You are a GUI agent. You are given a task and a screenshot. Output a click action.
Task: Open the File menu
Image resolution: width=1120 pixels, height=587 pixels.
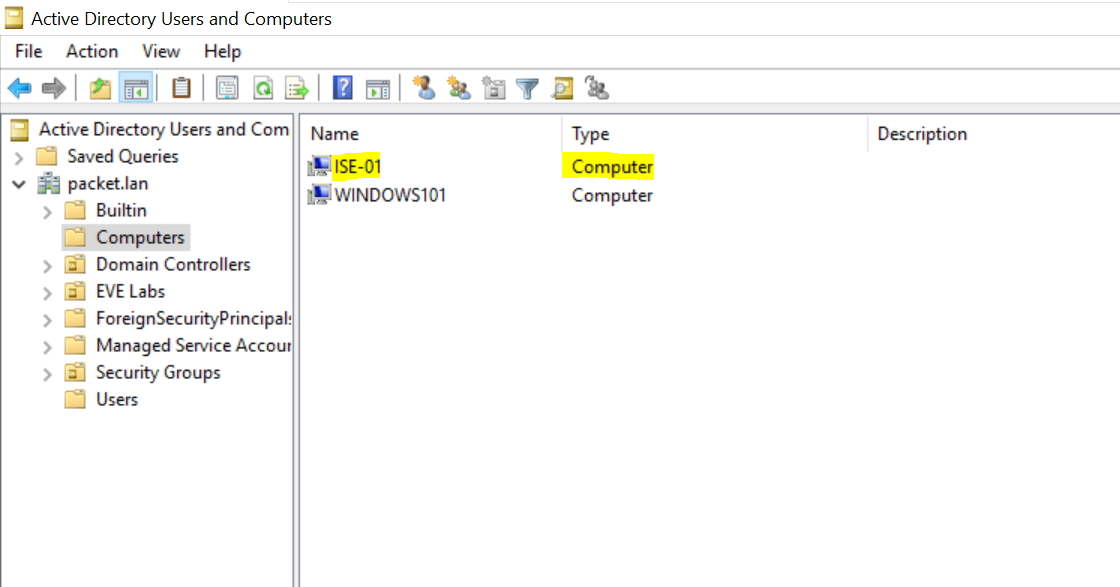point(29,51)
